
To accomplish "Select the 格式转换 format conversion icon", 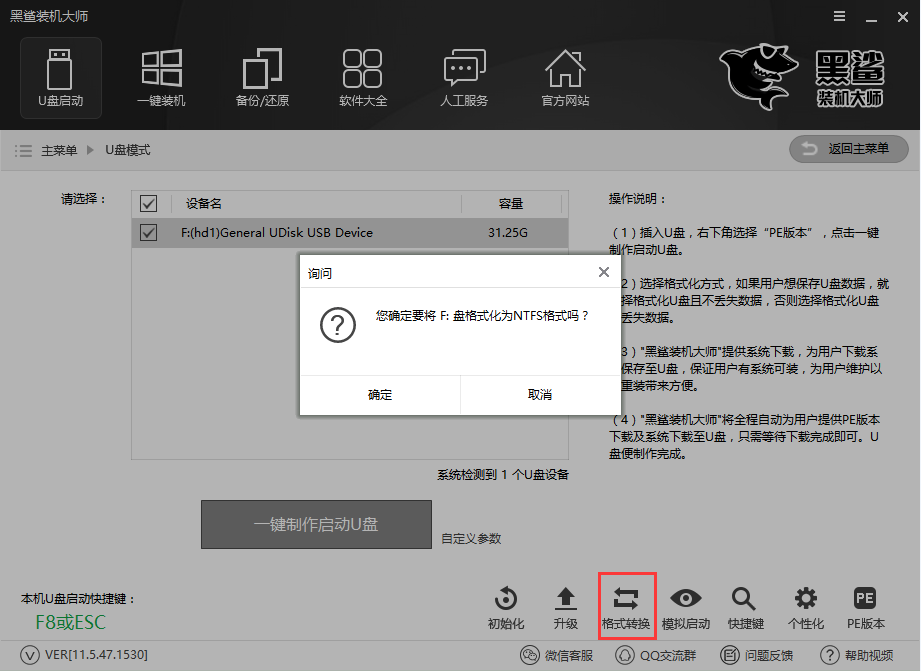I will pyautogui.click(x=625, y=606).
